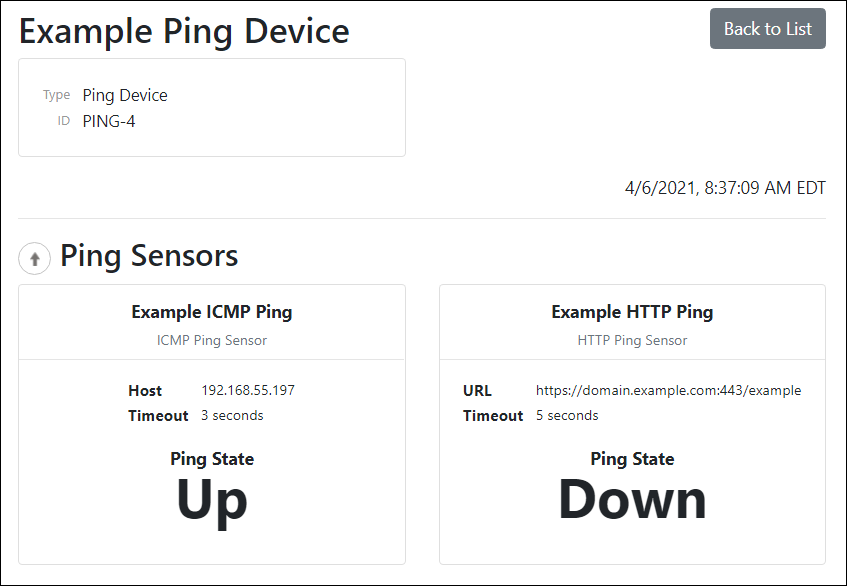Click the timestamp 4/6/2021, 8:37:09 AM EDT
Image resolution: width=847 pixels, height=586 pixels.
click(725, 188)
